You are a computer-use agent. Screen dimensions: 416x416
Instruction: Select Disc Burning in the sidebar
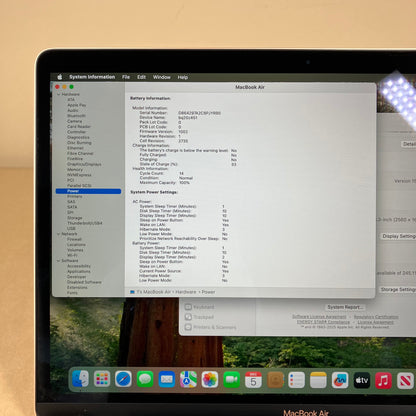tap(79, 143)
